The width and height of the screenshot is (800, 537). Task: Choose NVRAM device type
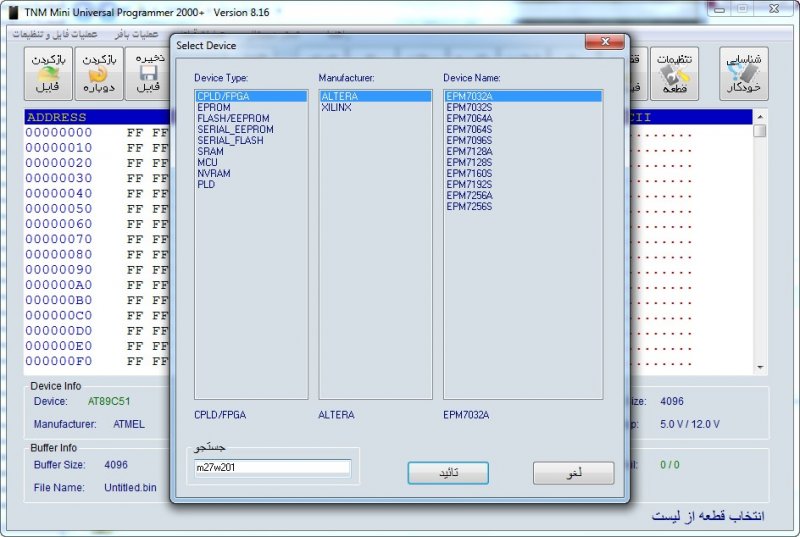point(214,173)
